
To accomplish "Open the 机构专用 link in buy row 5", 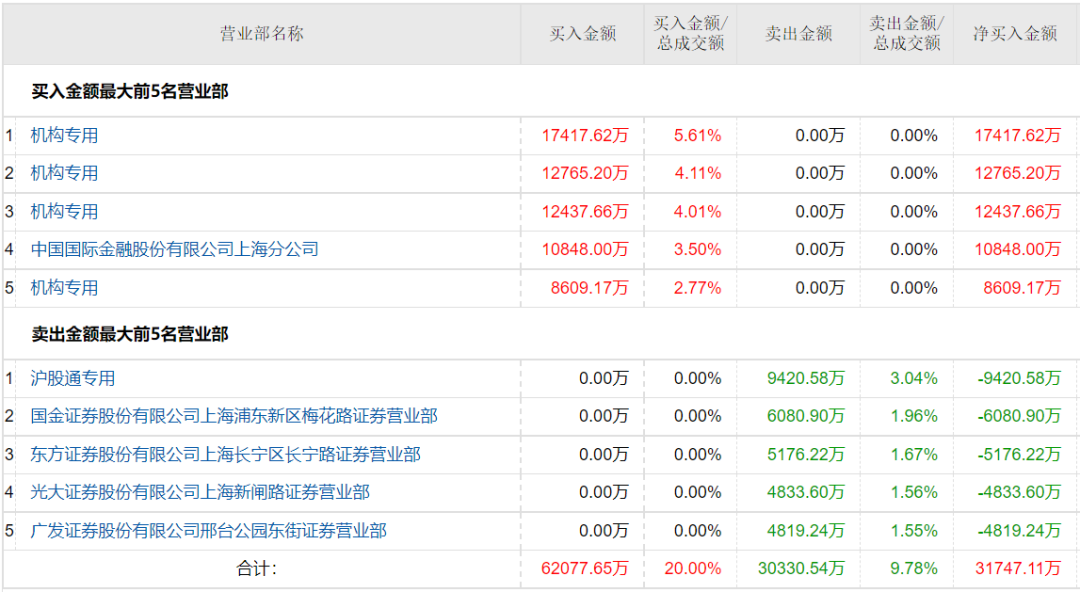I will (64, 287).
